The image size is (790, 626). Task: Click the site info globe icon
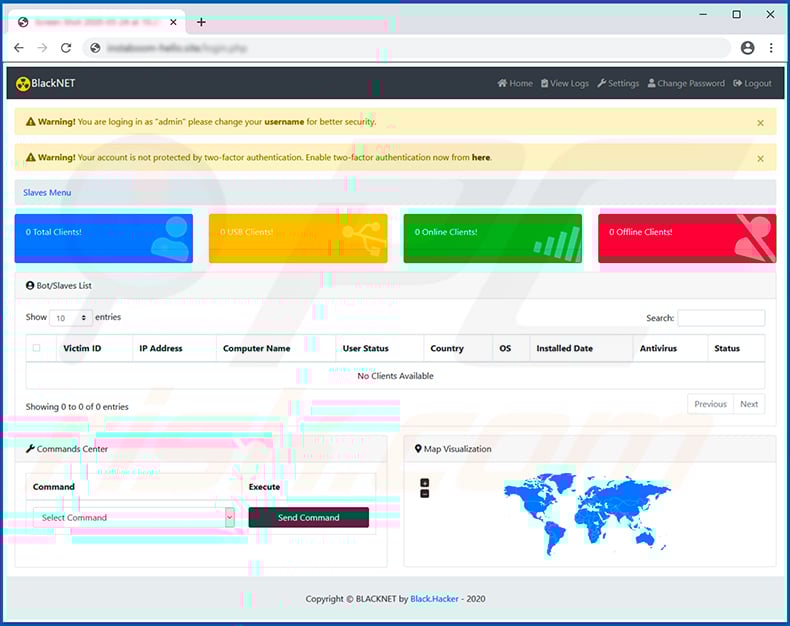95,48
